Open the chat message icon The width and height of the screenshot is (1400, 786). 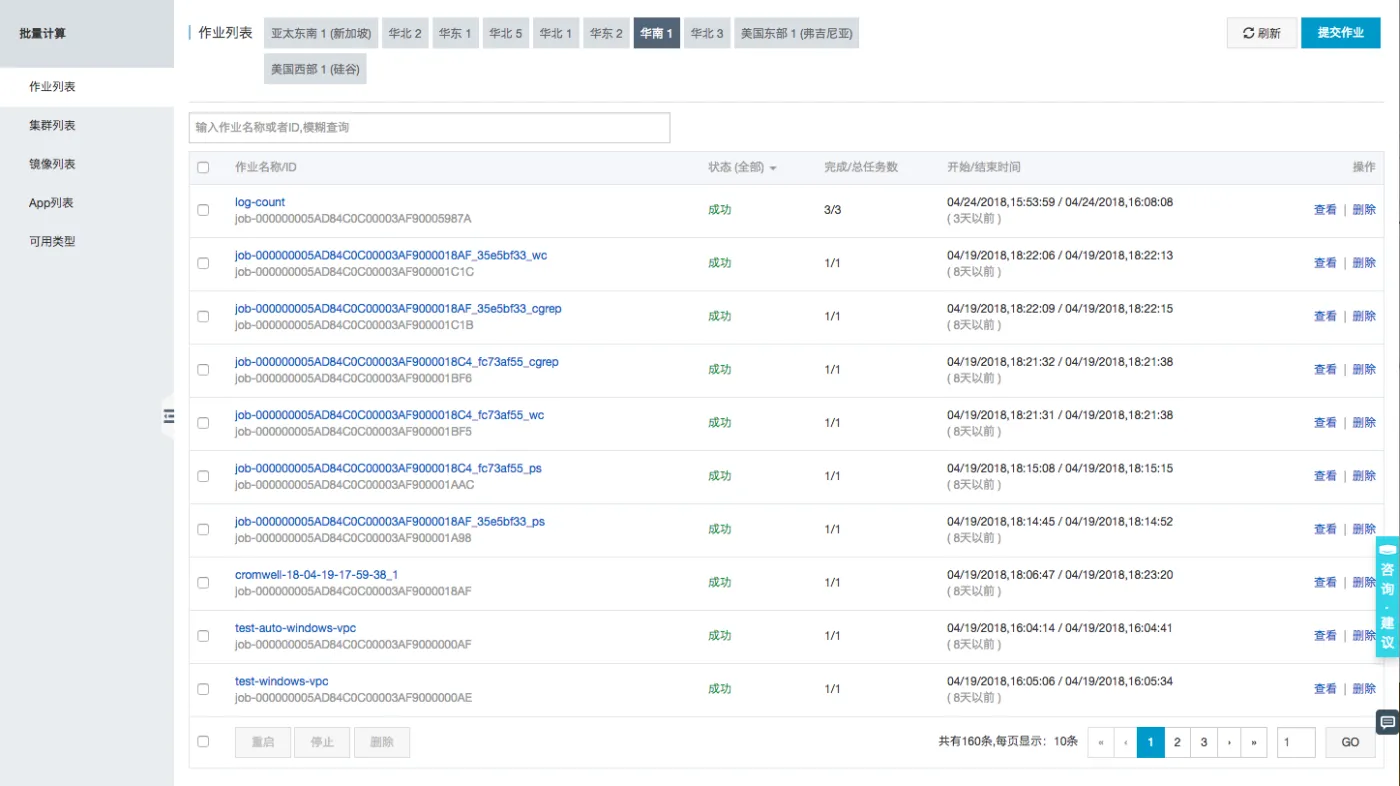(x=1388, y=721)
